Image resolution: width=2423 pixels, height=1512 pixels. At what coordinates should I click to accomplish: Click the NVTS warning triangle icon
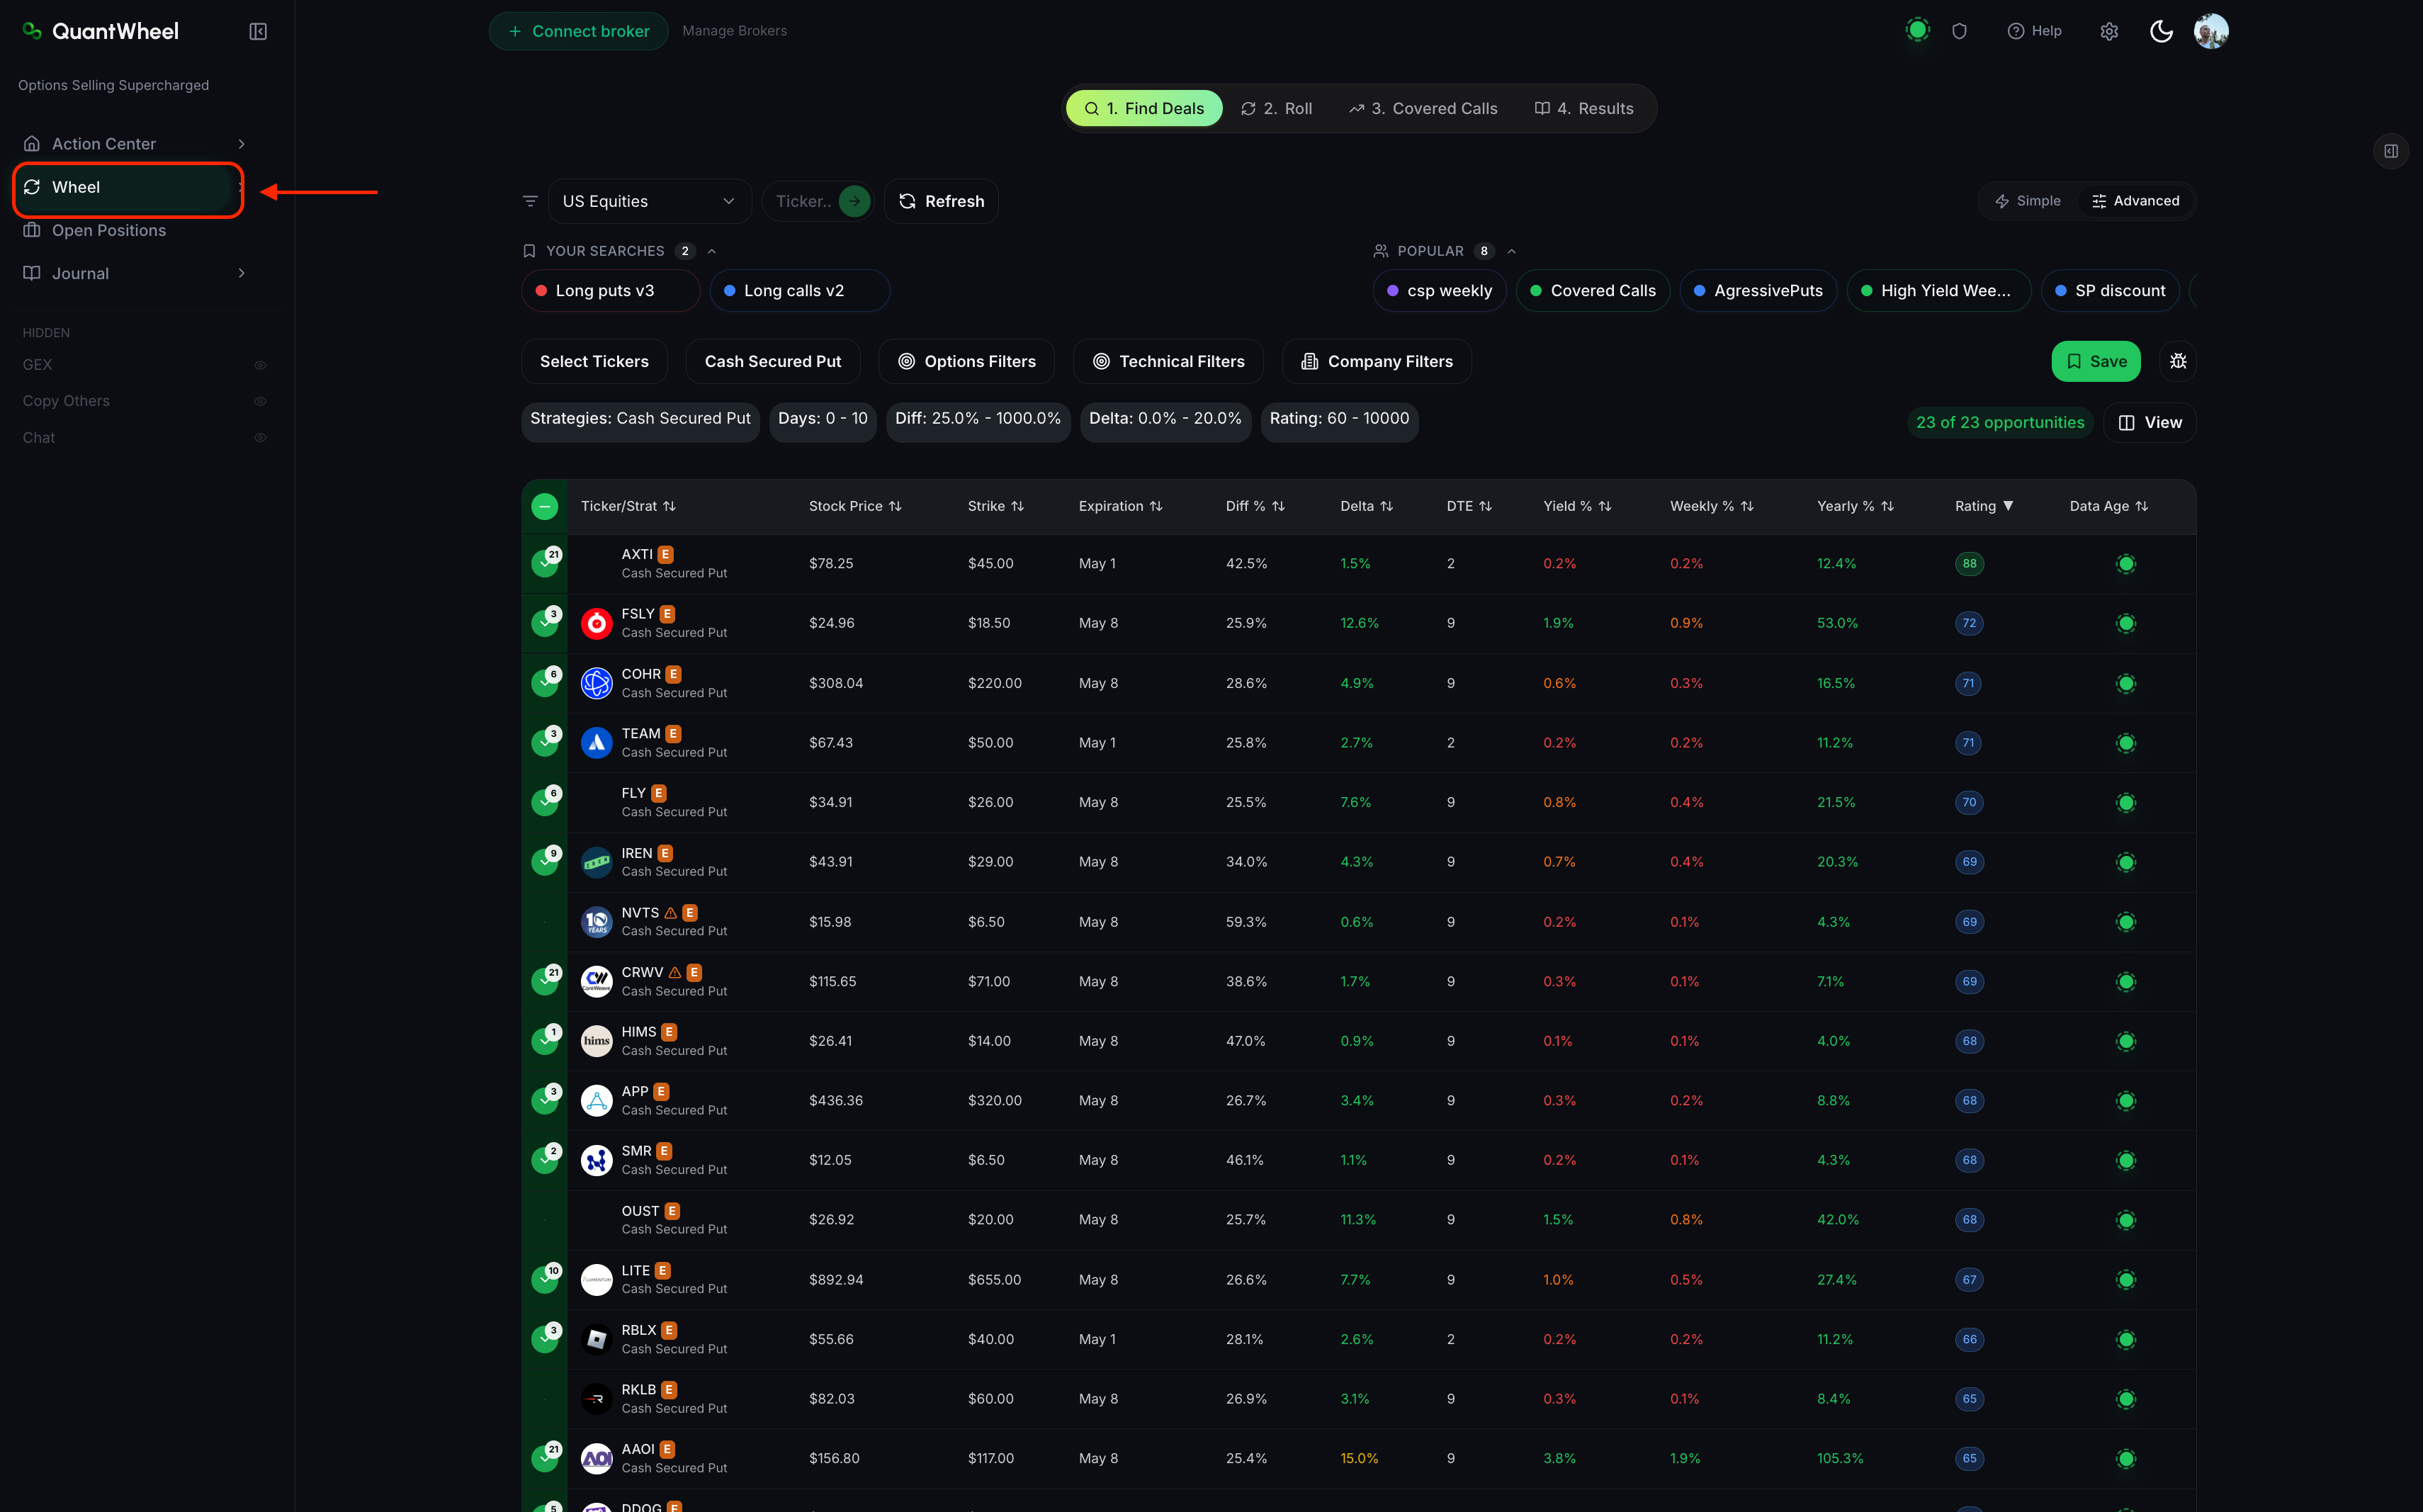click(670, 913)
